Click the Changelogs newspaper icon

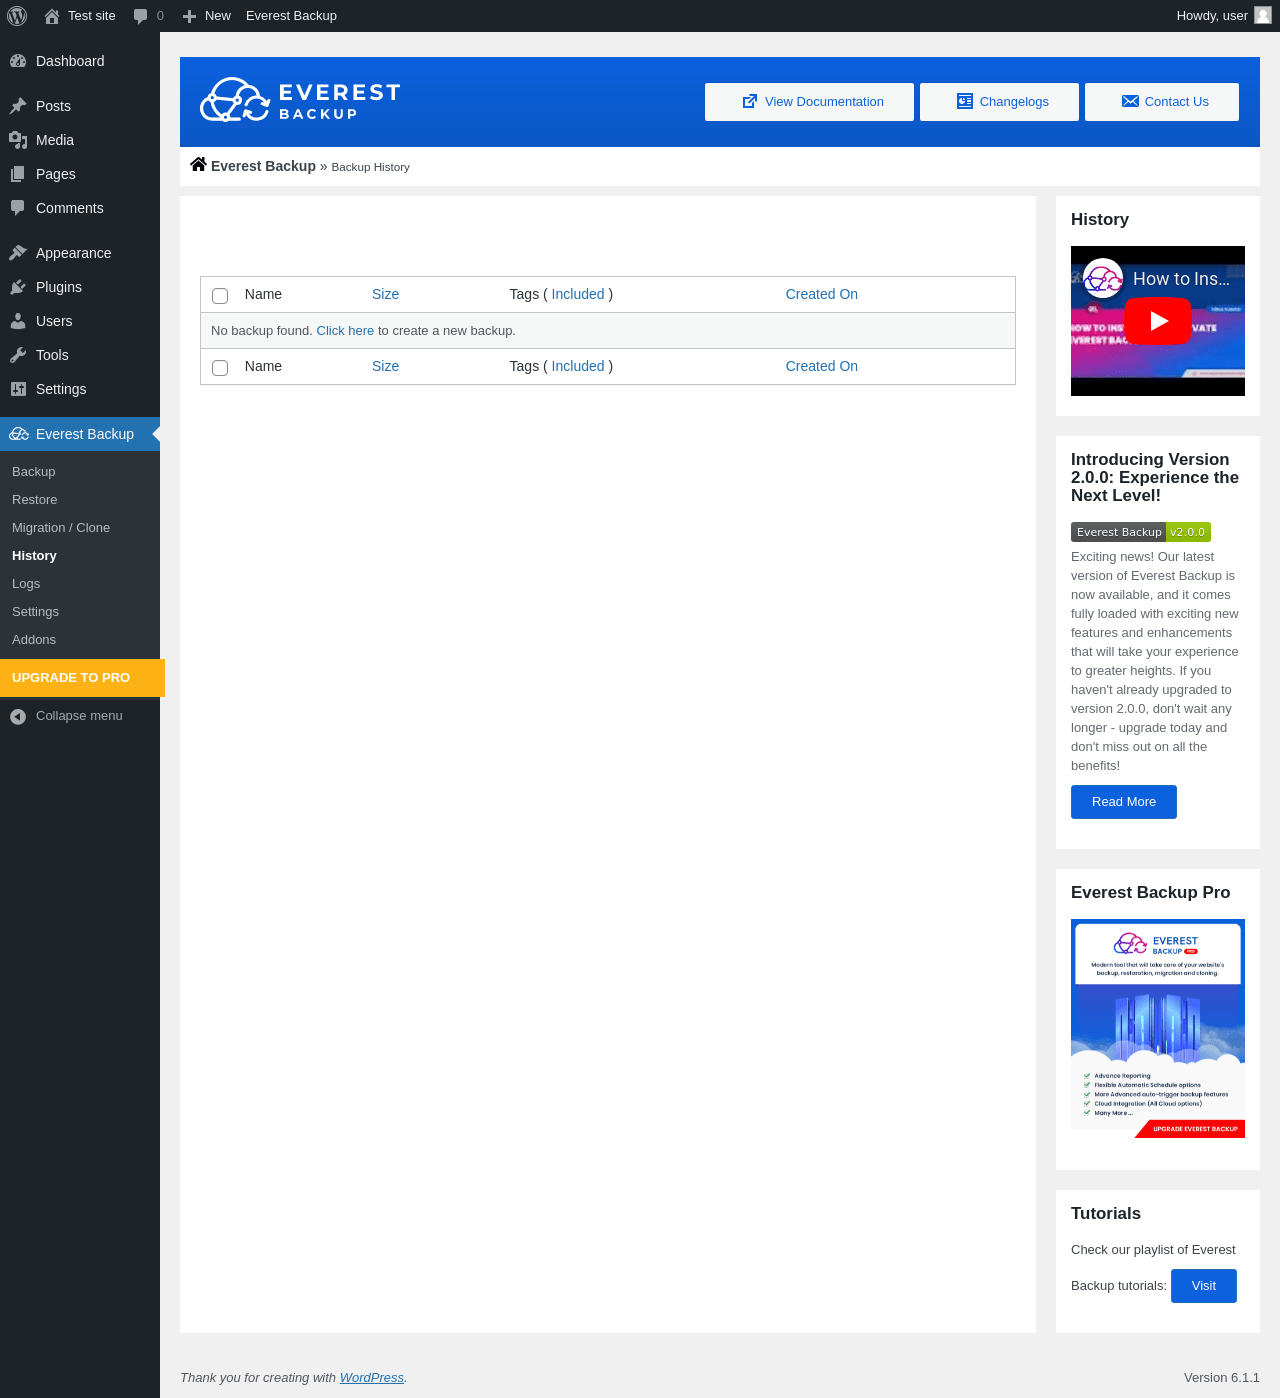tap(965, 101)
